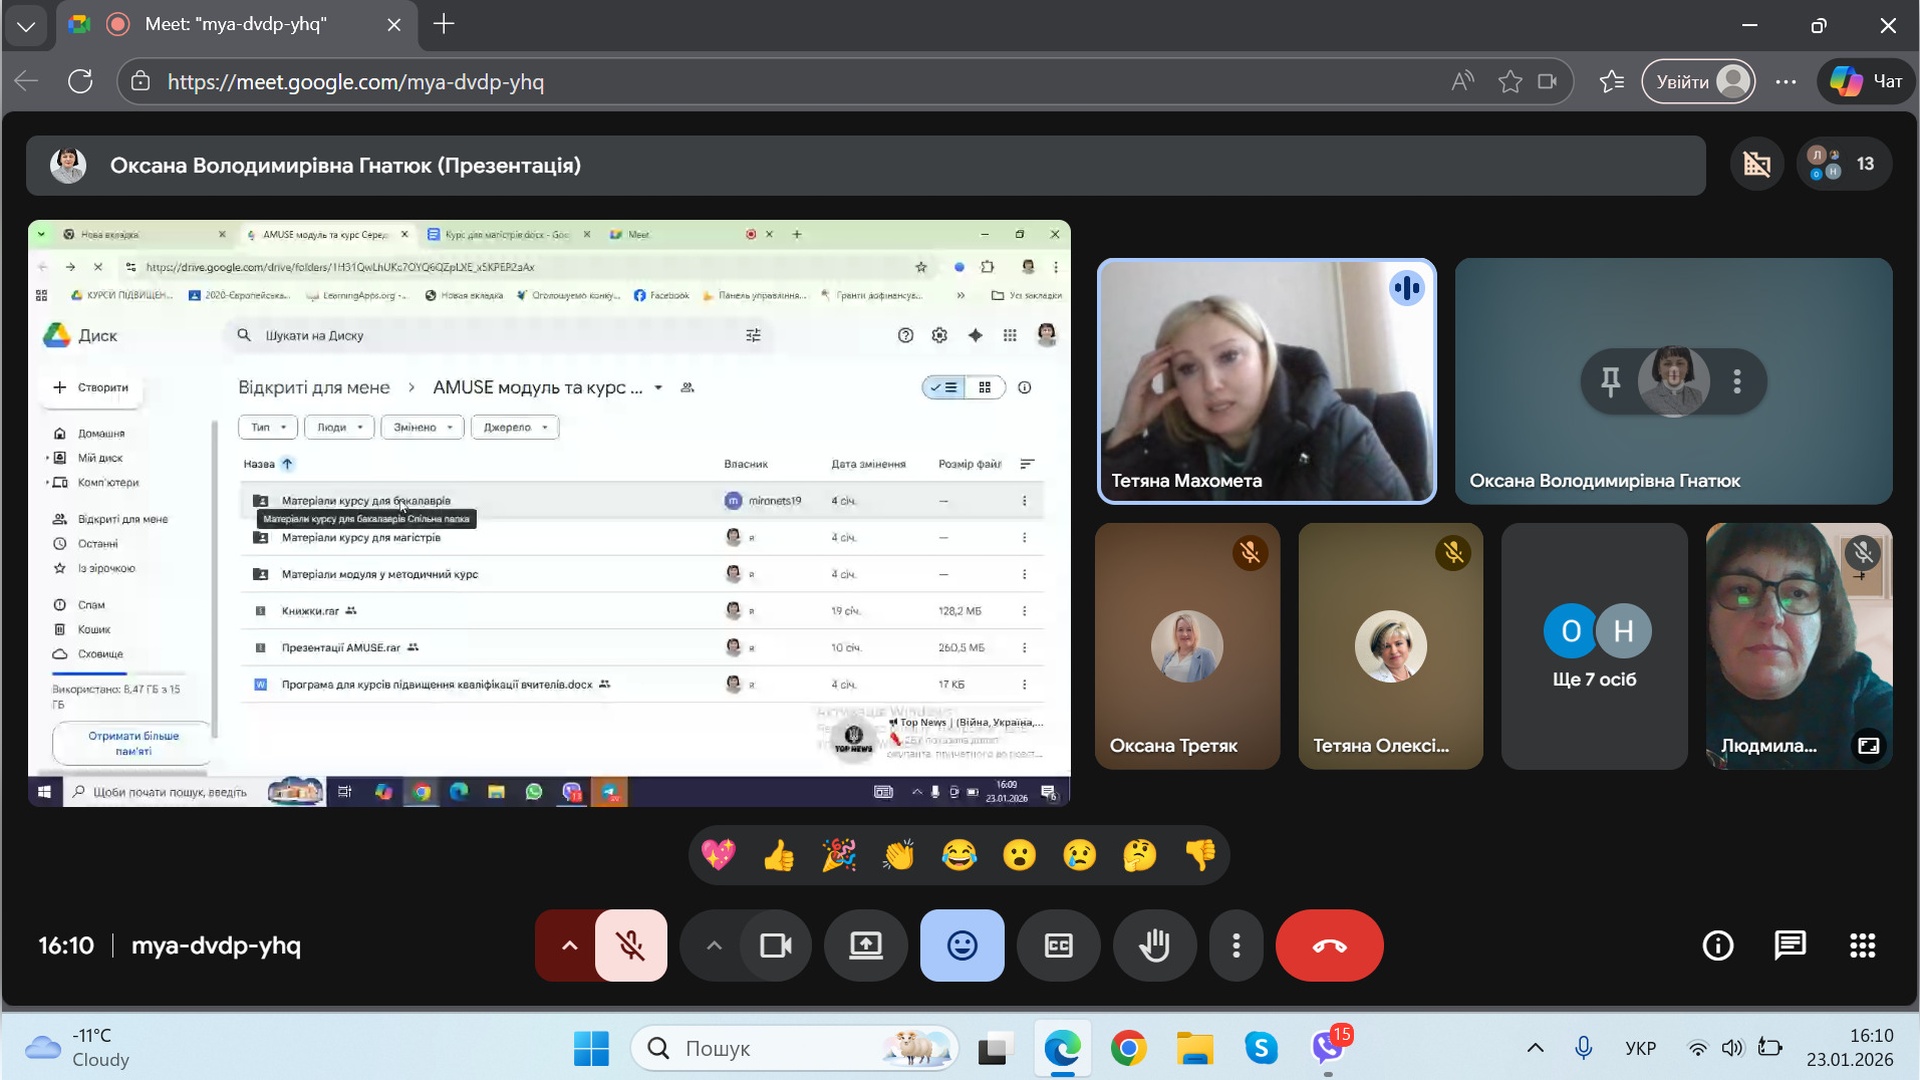Unmute the microphone in Meet

pos(631,945)
